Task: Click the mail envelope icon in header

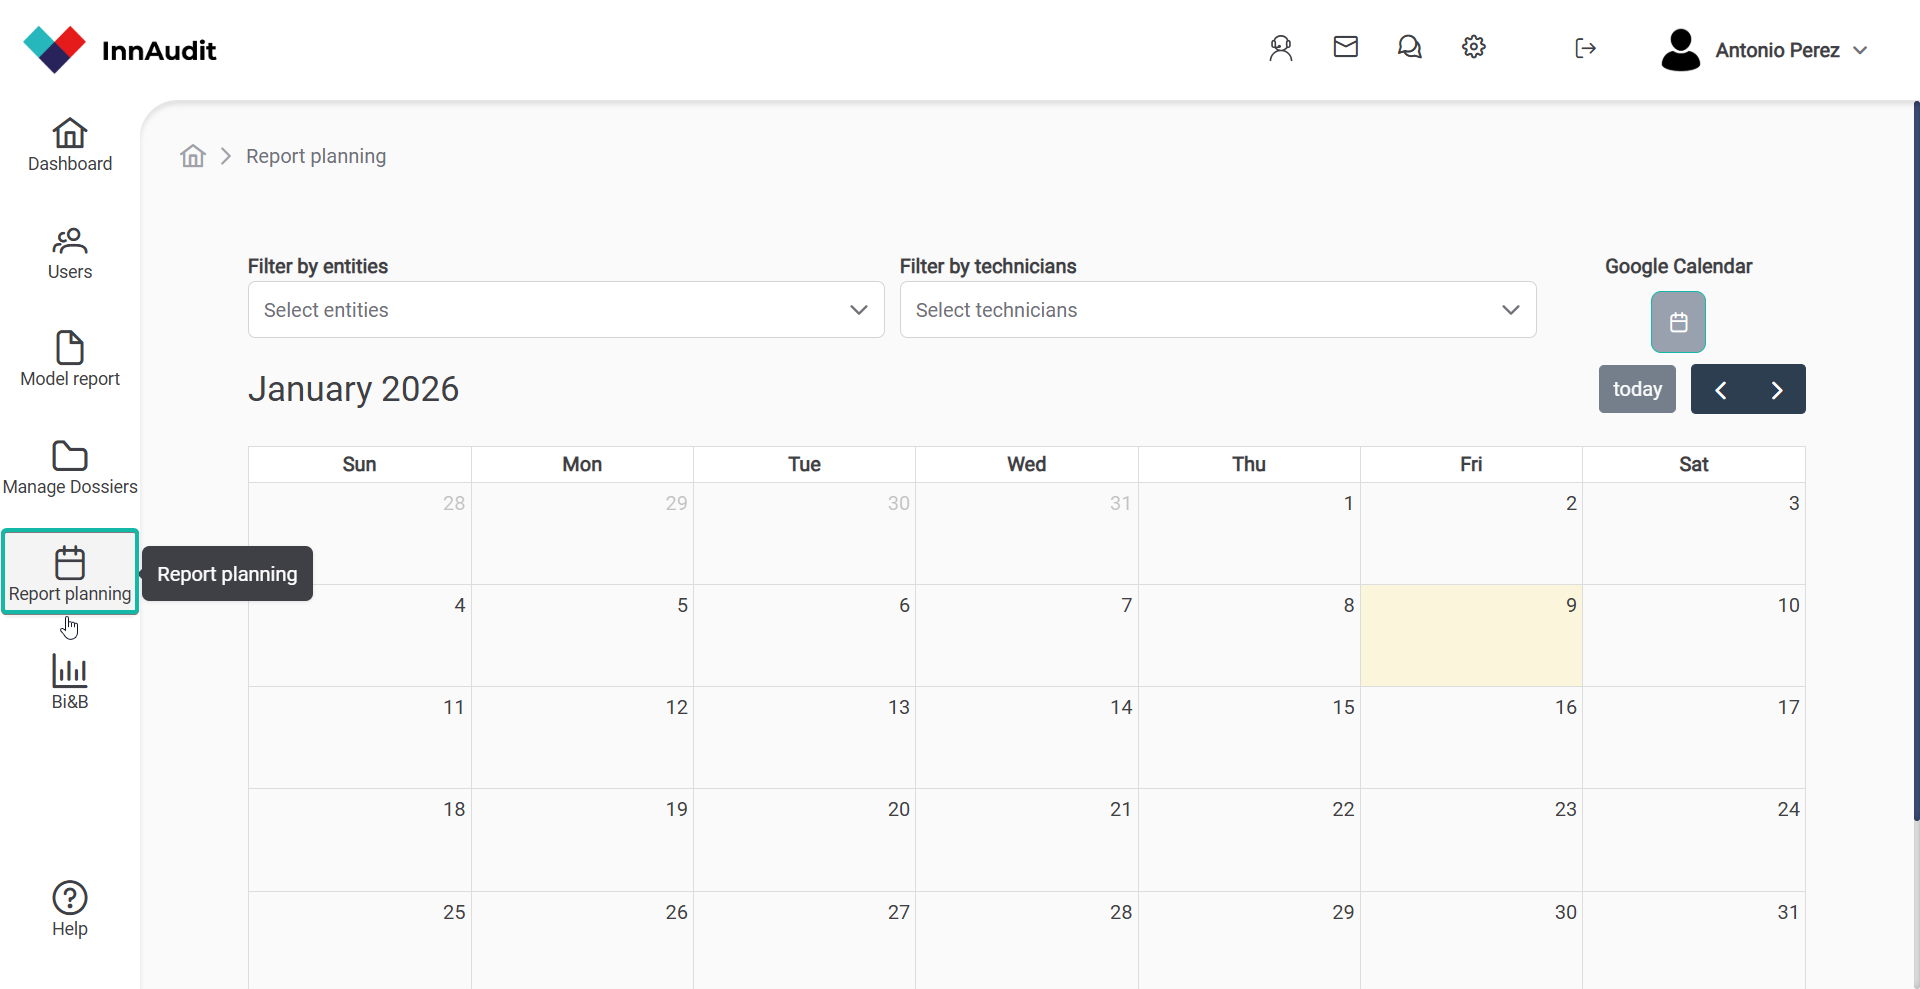Action: coord(1345,47)
